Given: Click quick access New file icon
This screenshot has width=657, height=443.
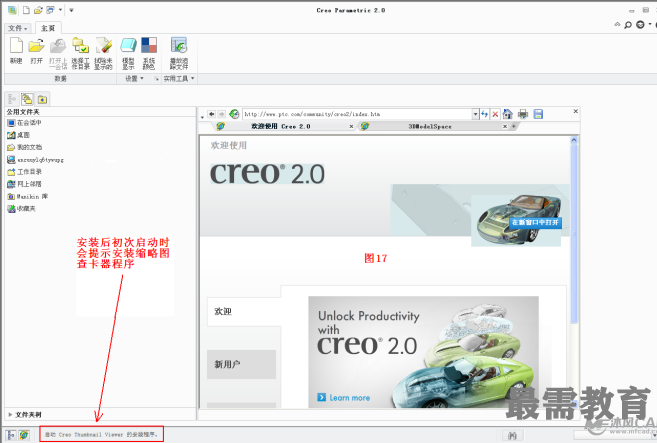Looking at the screenshot, I should (x=26, y=10).
